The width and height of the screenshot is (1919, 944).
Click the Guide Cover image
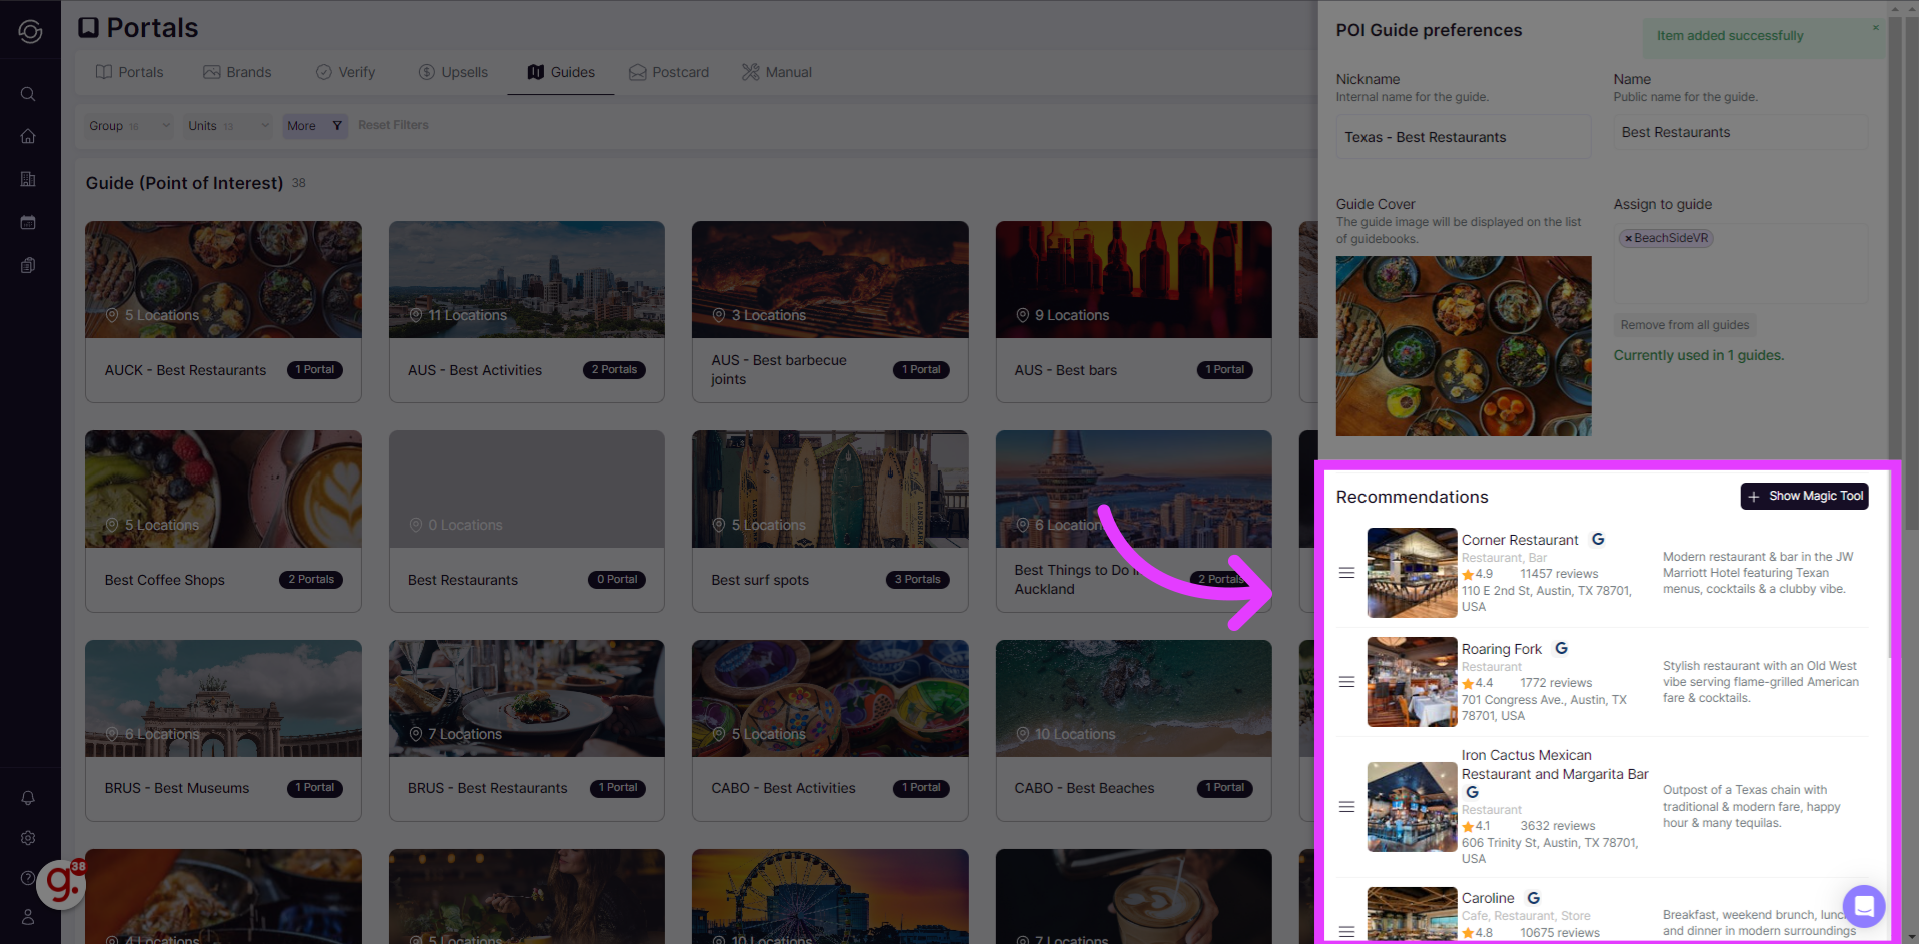tap(1463, 345)
